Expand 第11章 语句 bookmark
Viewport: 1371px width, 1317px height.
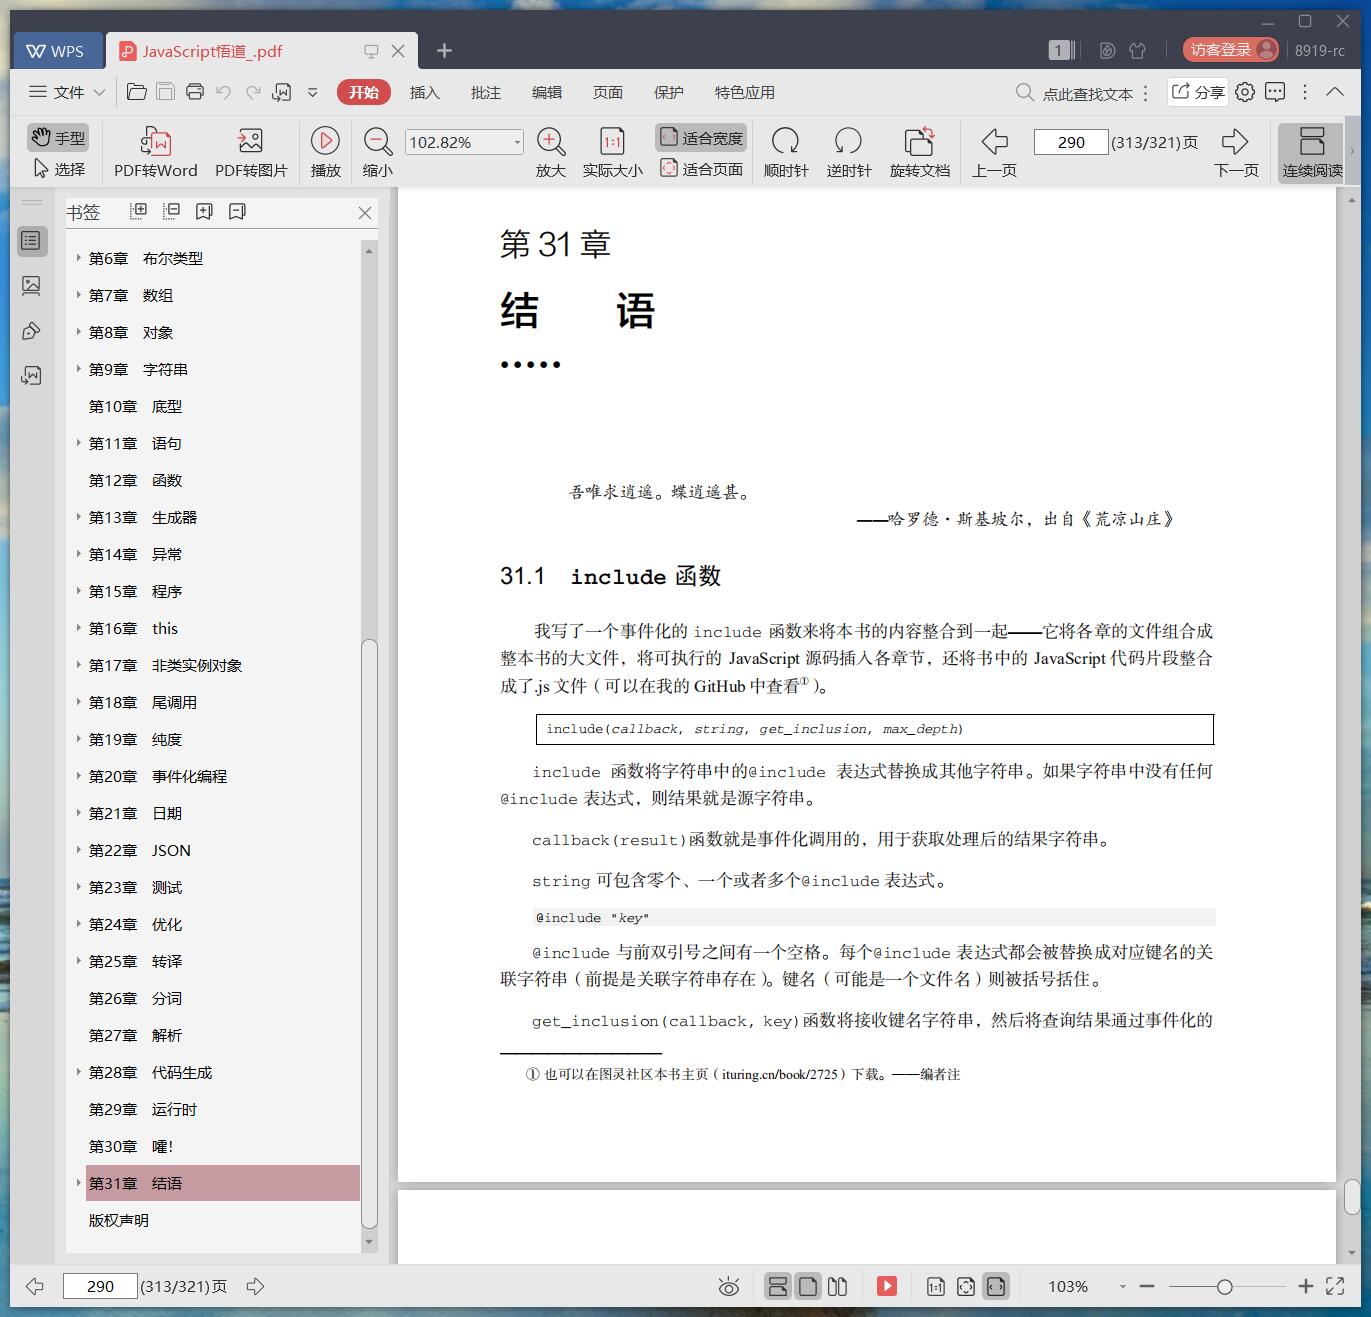coord(78,443)
